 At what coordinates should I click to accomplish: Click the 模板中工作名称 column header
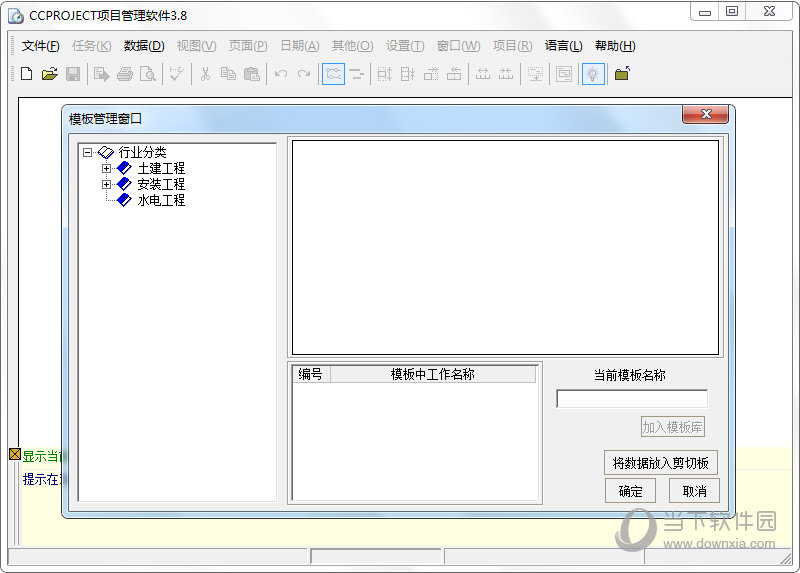[x=433, y=374]
